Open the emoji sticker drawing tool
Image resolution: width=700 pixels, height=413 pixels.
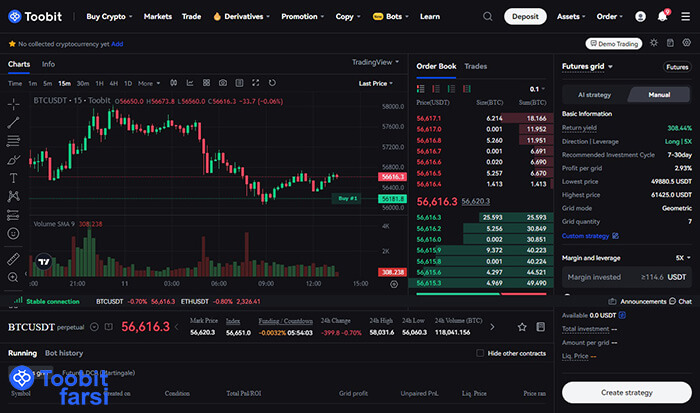pyautogui.click(x=13, y=233)
